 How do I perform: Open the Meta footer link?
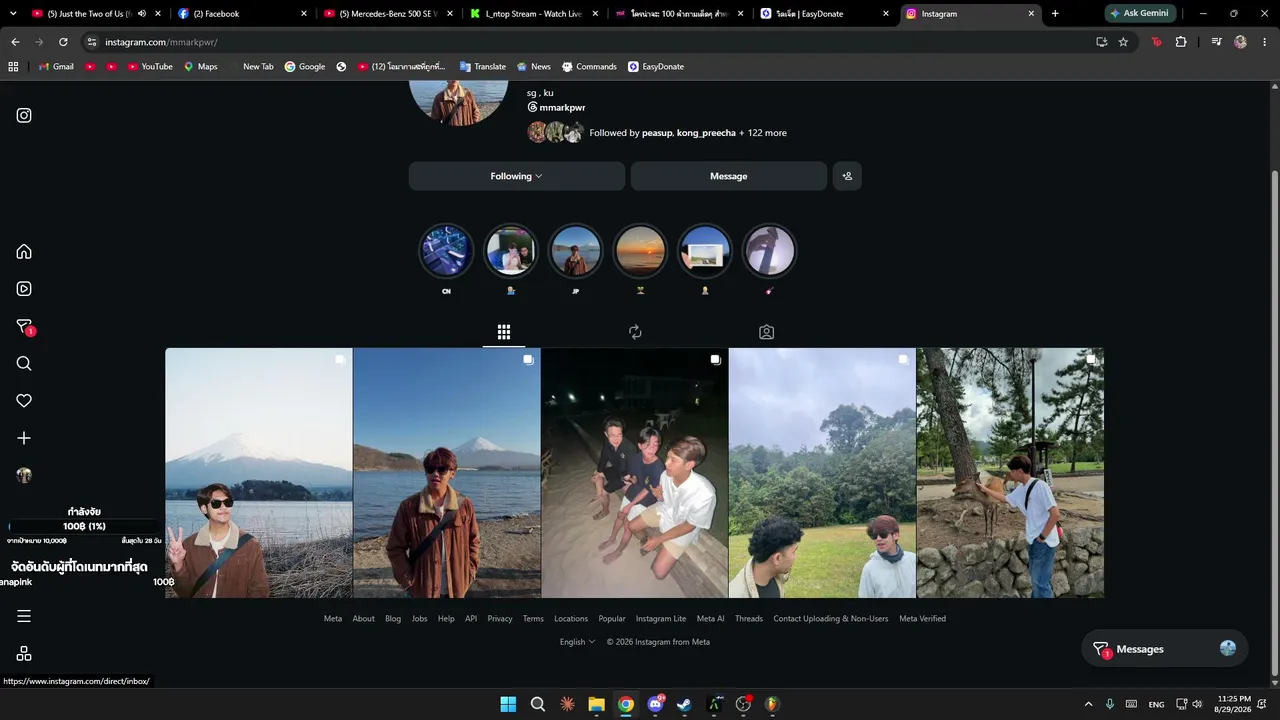(x=333, y=618)
